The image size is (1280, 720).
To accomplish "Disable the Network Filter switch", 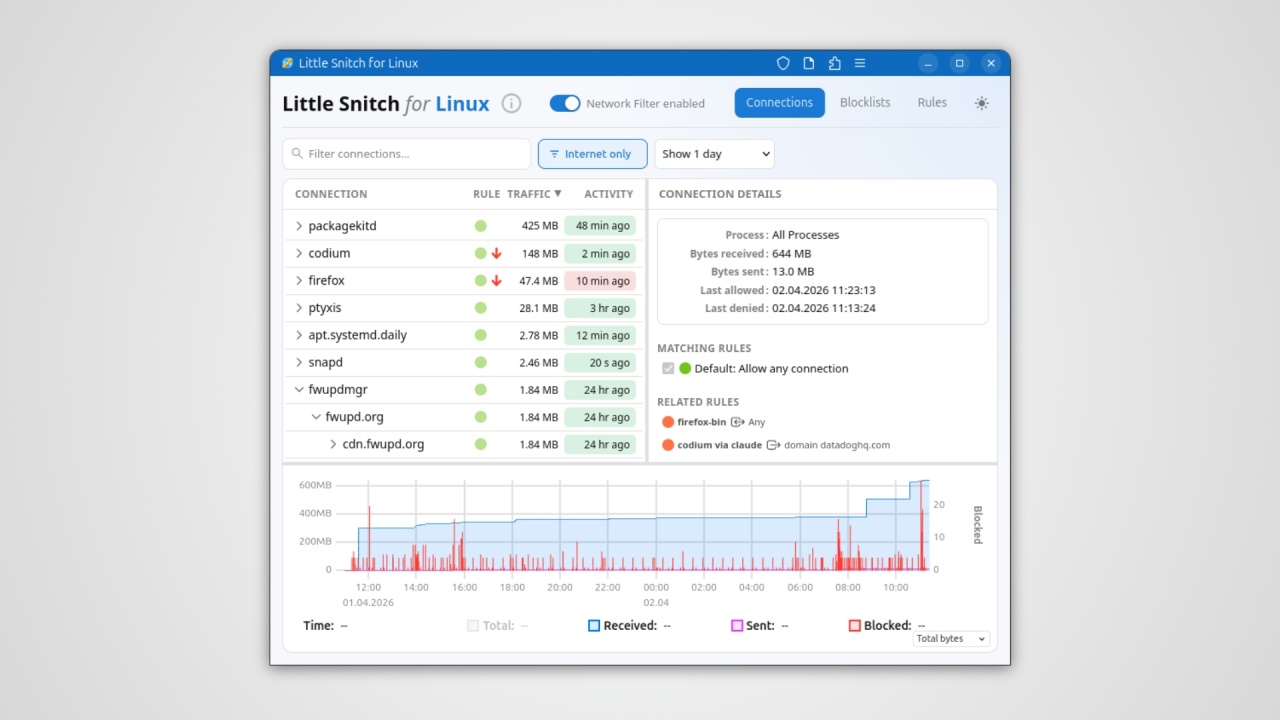I will 565,103.
